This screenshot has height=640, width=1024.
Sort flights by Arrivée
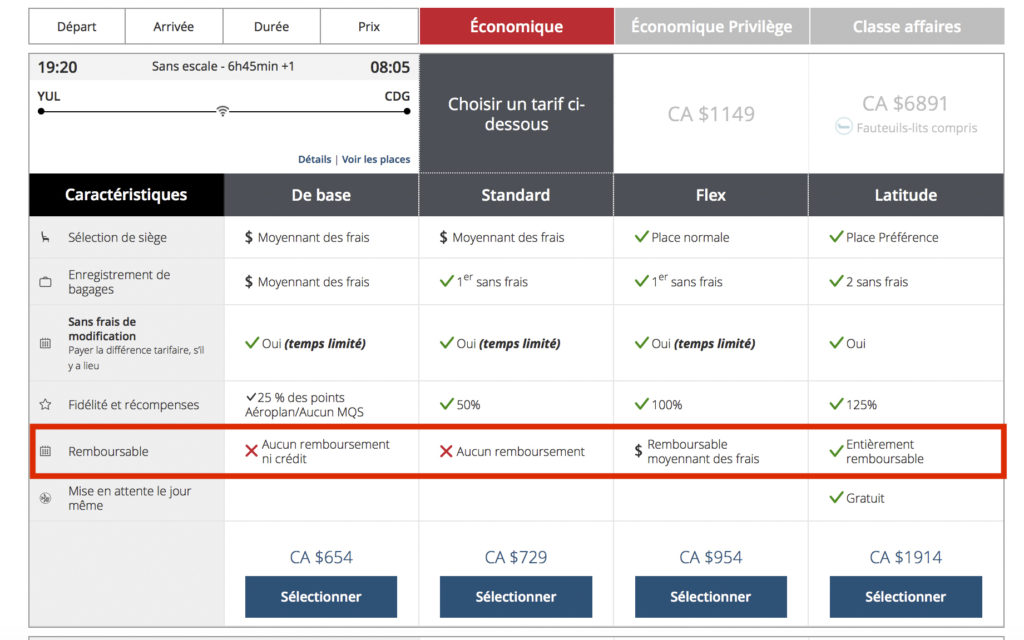pos(174,27)
